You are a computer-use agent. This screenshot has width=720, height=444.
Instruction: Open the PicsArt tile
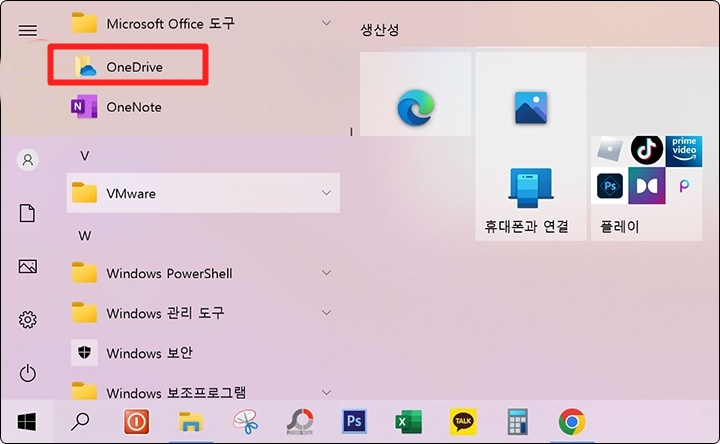pos(684,185)
